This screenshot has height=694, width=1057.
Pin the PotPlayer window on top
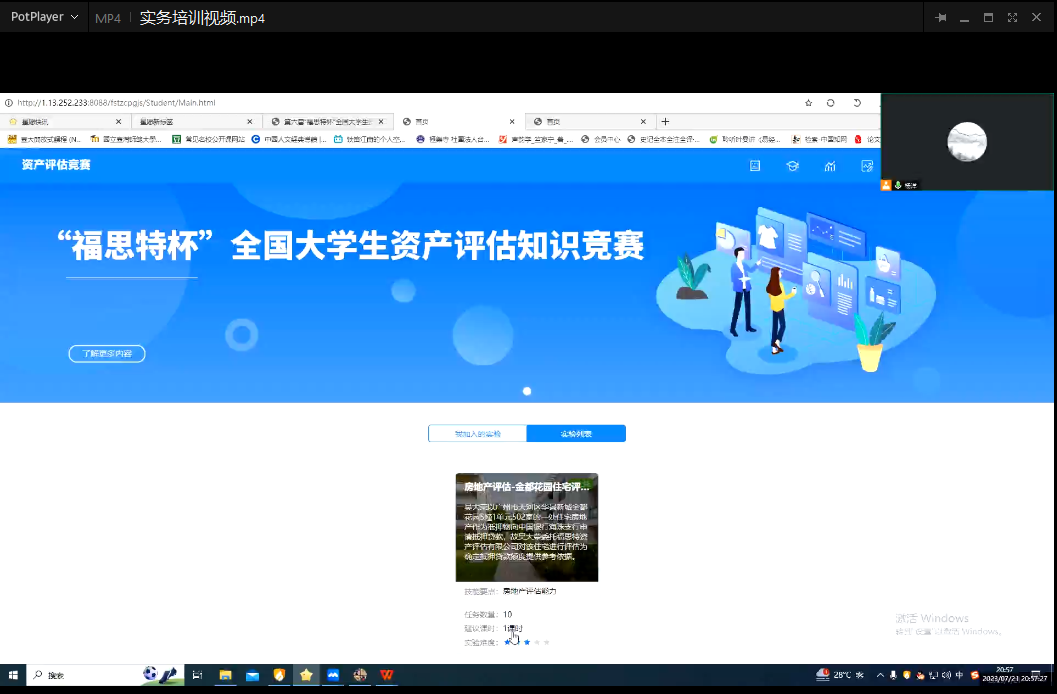click(x=940, y=18)
